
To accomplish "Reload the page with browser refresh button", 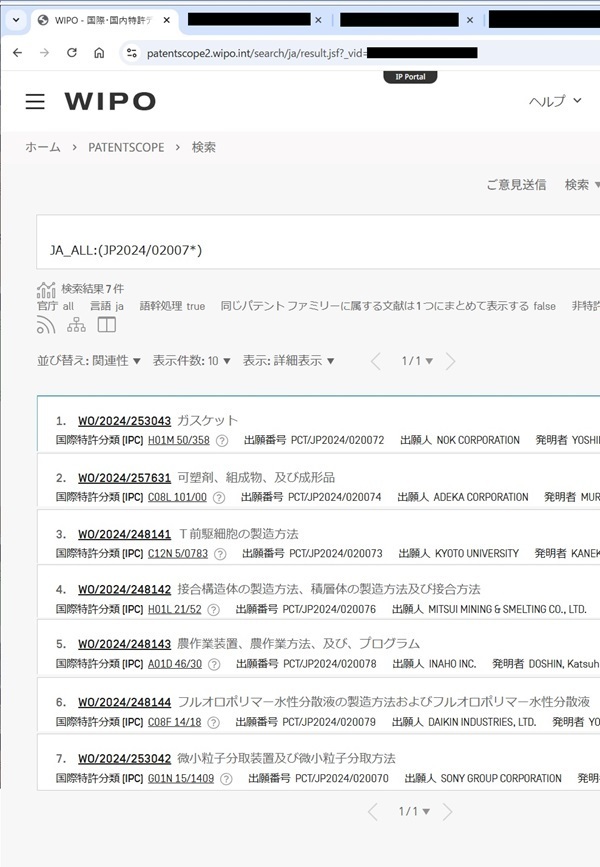I will pyautogui.click(x=72, y=53).
